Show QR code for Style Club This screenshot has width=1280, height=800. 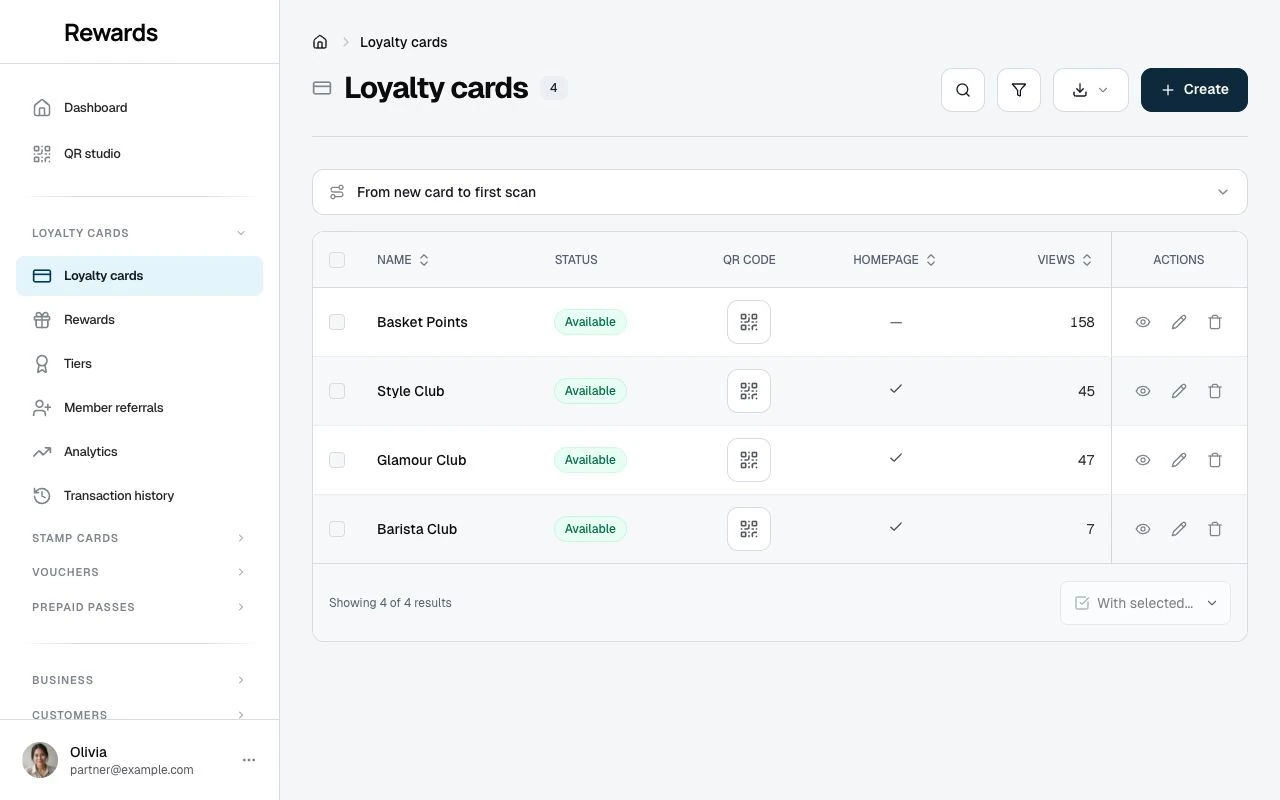click(749, 391)
